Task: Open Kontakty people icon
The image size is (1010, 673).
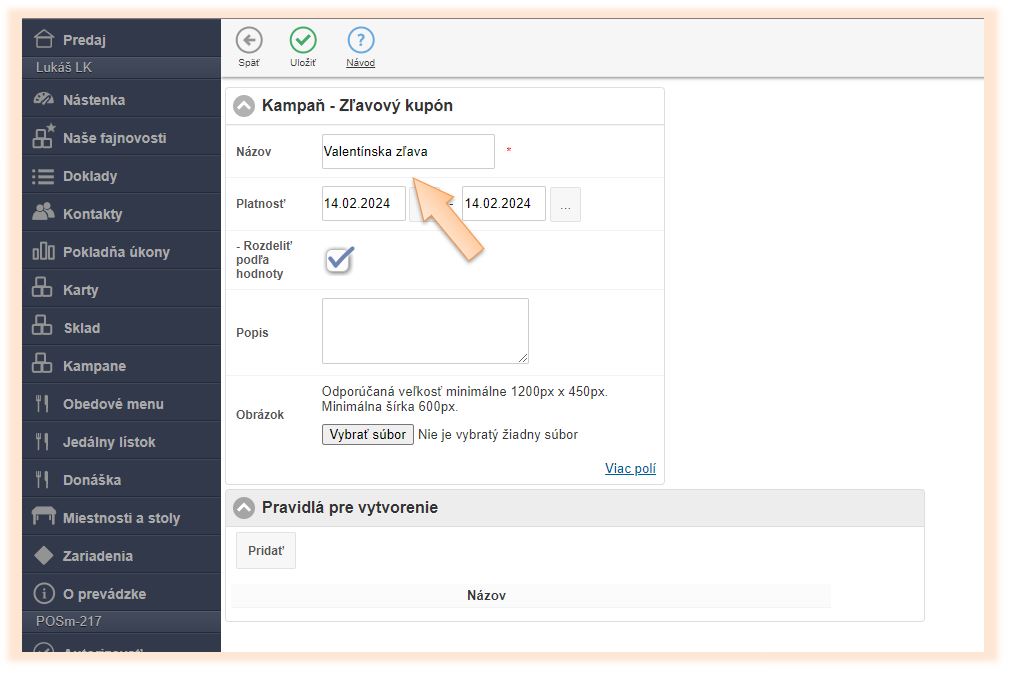Action: point(43,213)
